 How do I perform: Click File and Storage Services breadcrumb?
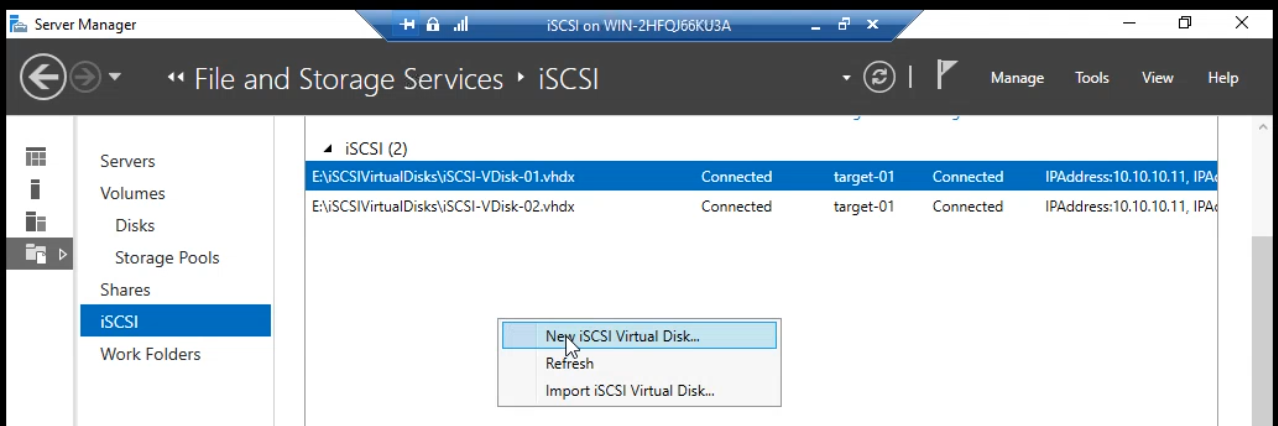click(349, 78)
